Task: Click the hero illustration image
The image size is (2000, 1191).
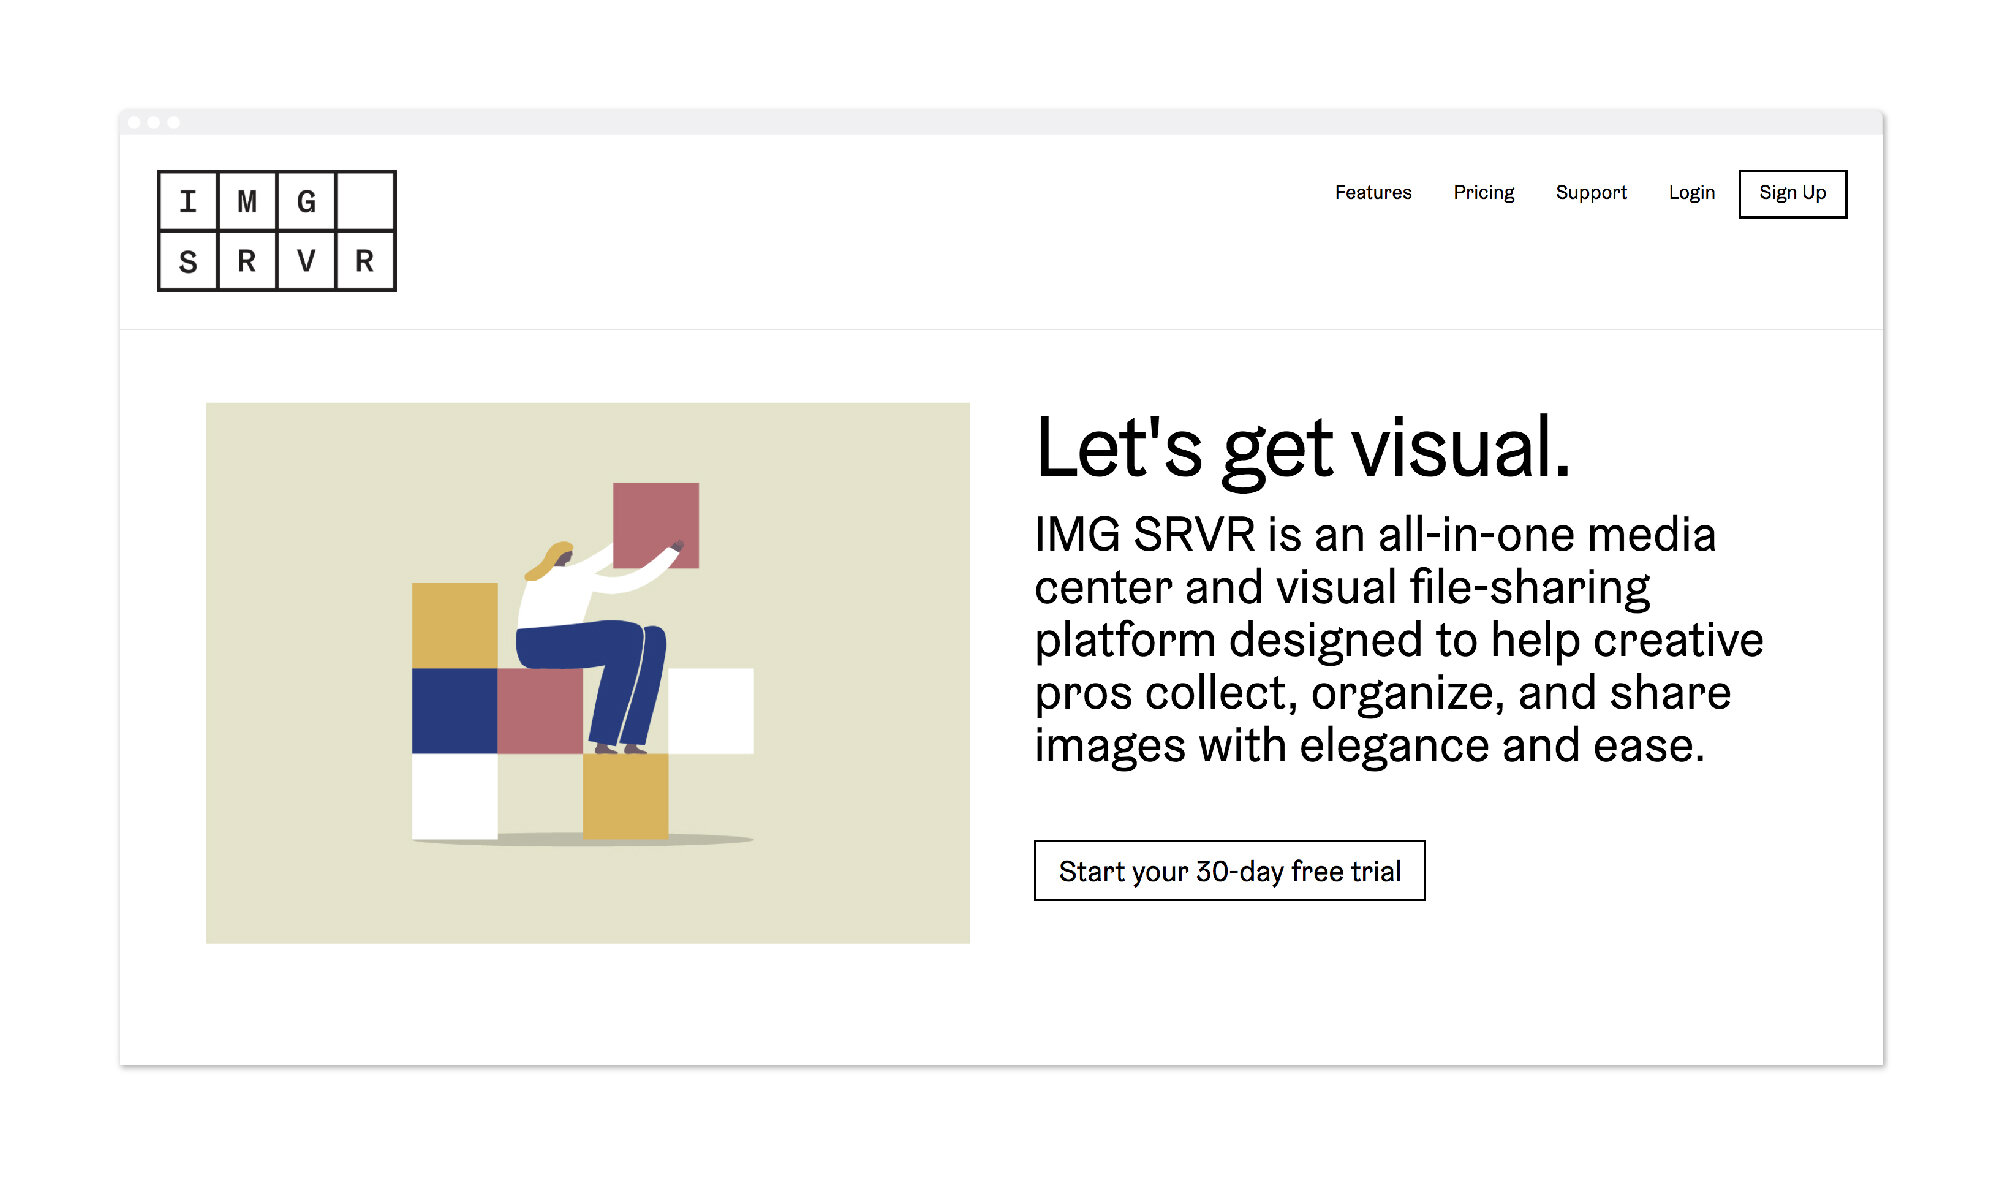Action: tap(588, 673)
